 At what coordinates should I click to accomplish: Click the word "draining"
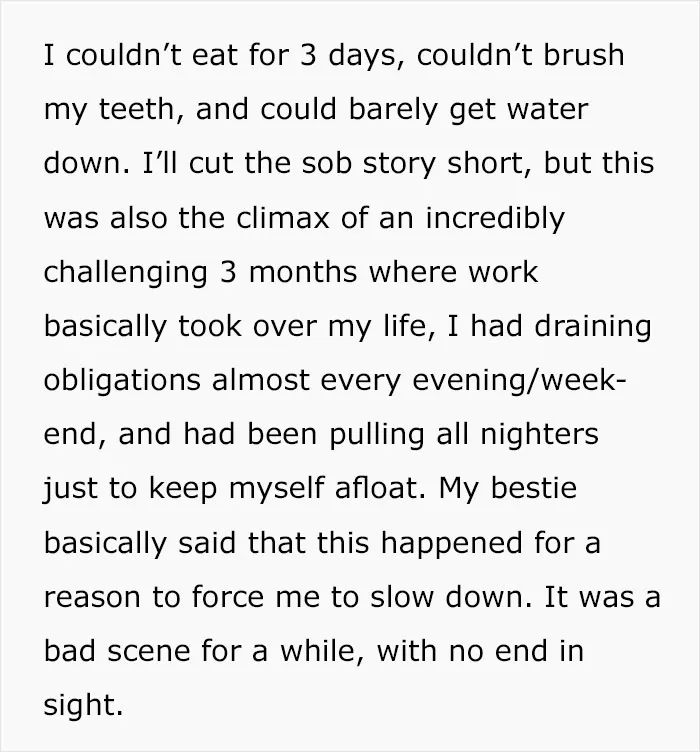click(593, 328)
